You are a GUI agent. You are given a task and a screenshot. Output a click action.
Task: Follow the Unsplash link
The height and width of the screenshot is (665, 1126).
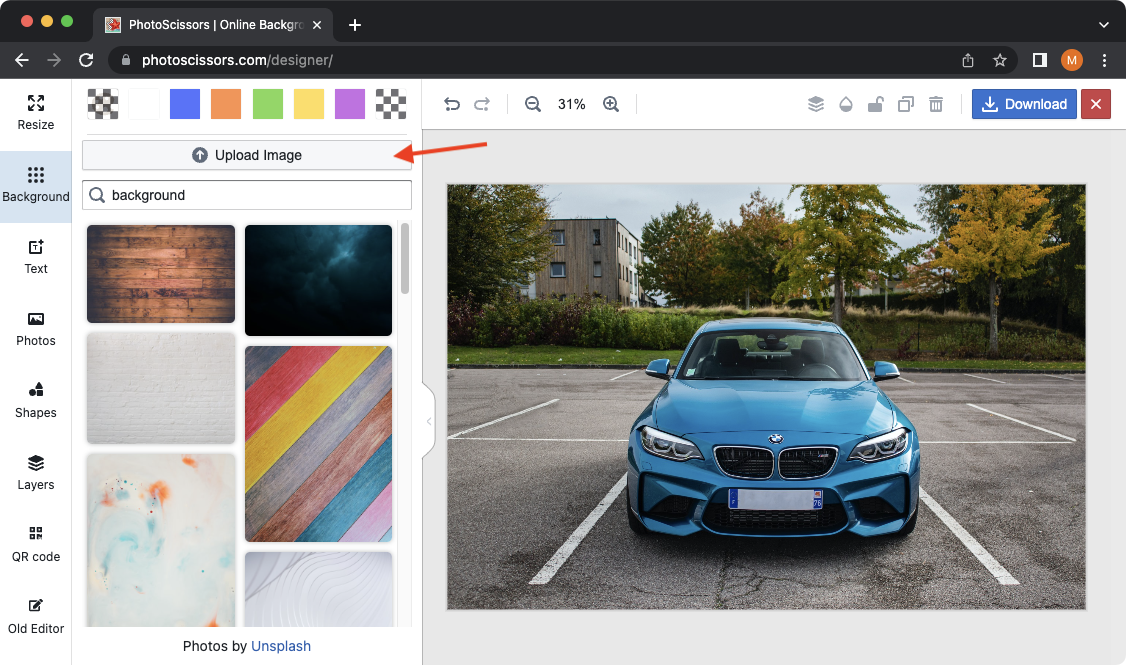pyautogui.click(x=281, y=646)
